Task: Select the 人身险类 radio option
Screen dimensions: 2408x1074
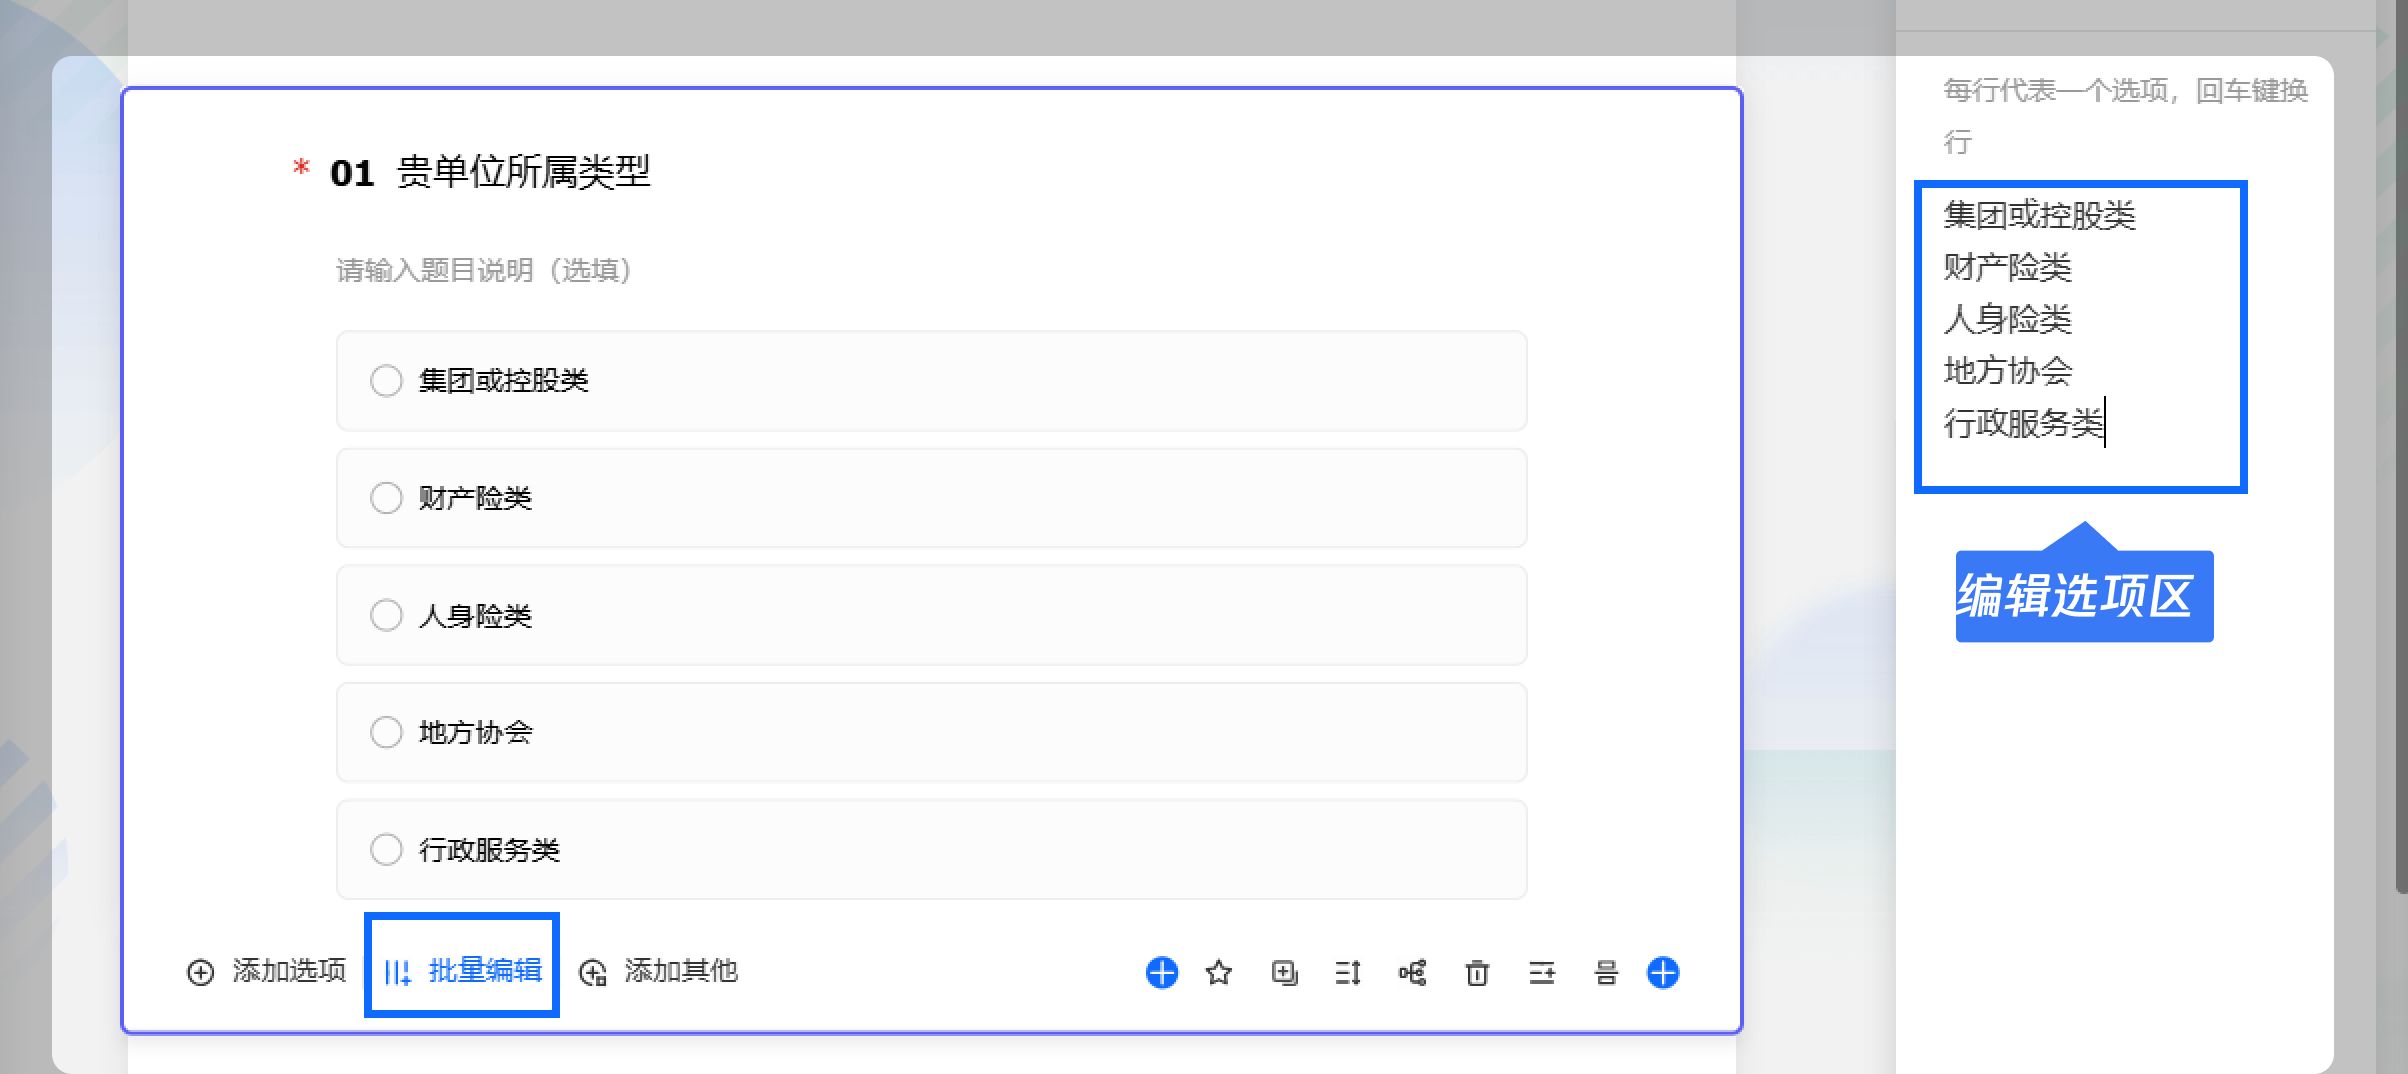Action: click(x=386, y=615)
